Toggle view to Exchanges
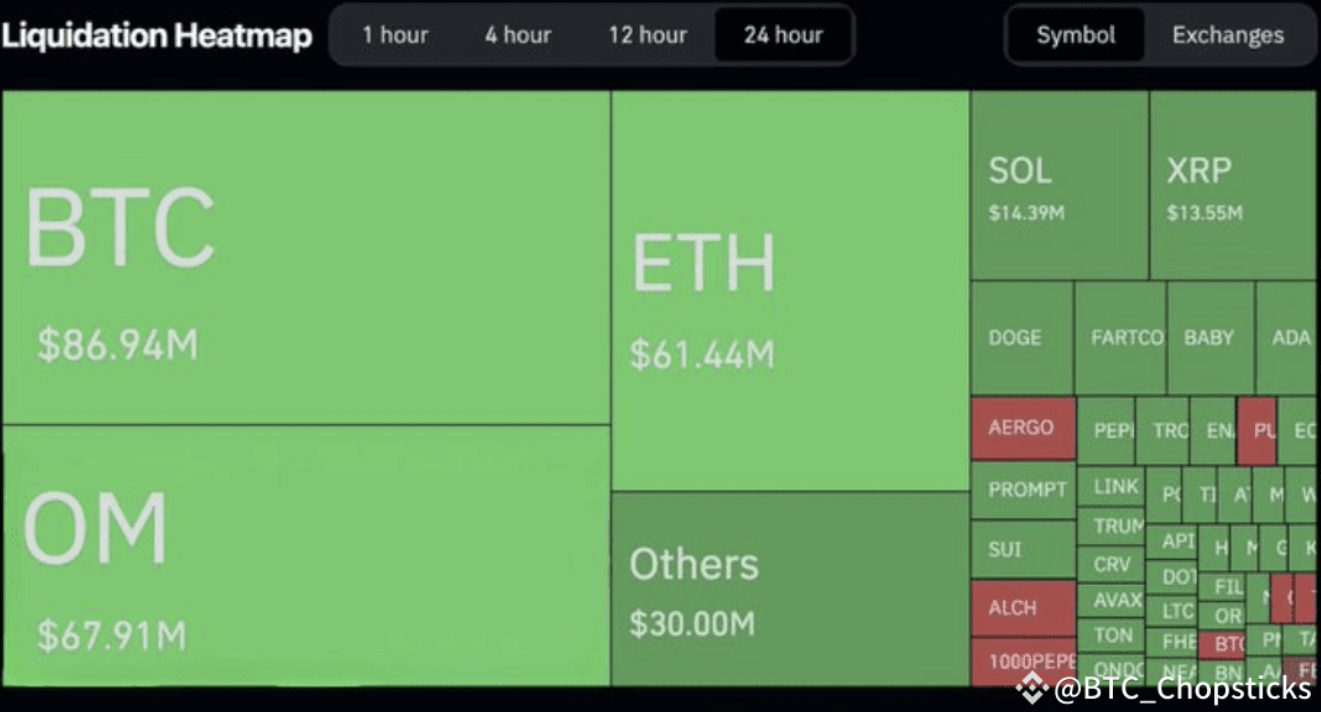 [1228, 35]
